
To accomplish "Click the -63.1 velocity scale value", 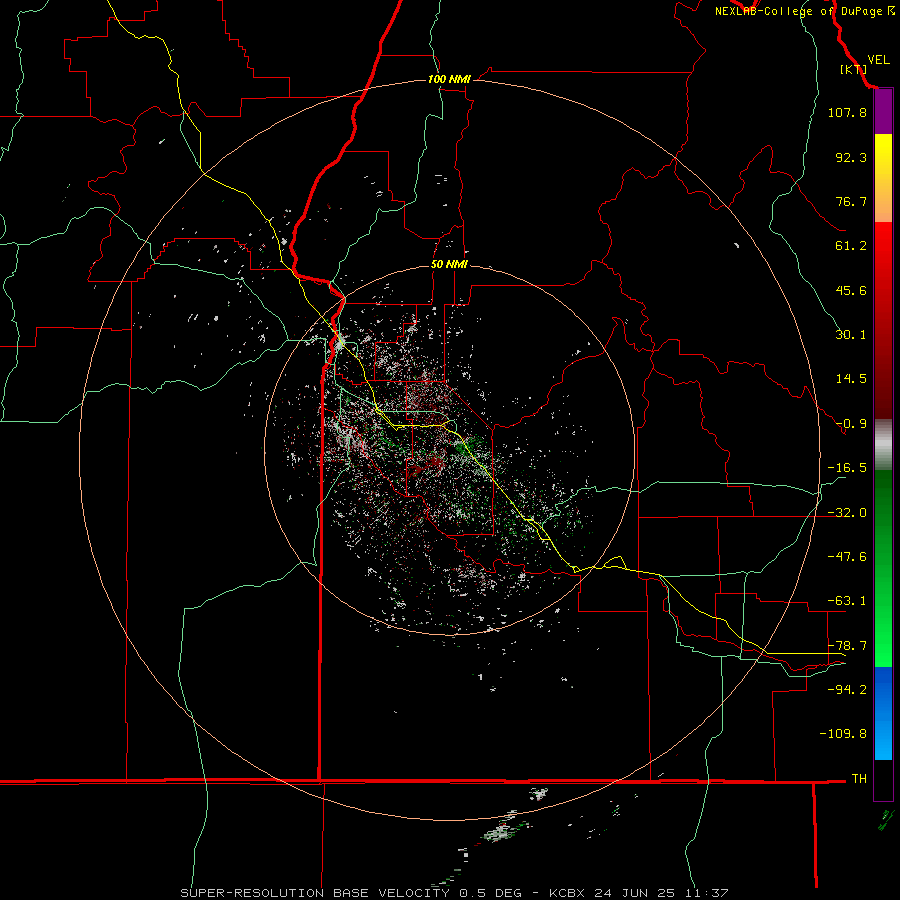I will point(847,601).
